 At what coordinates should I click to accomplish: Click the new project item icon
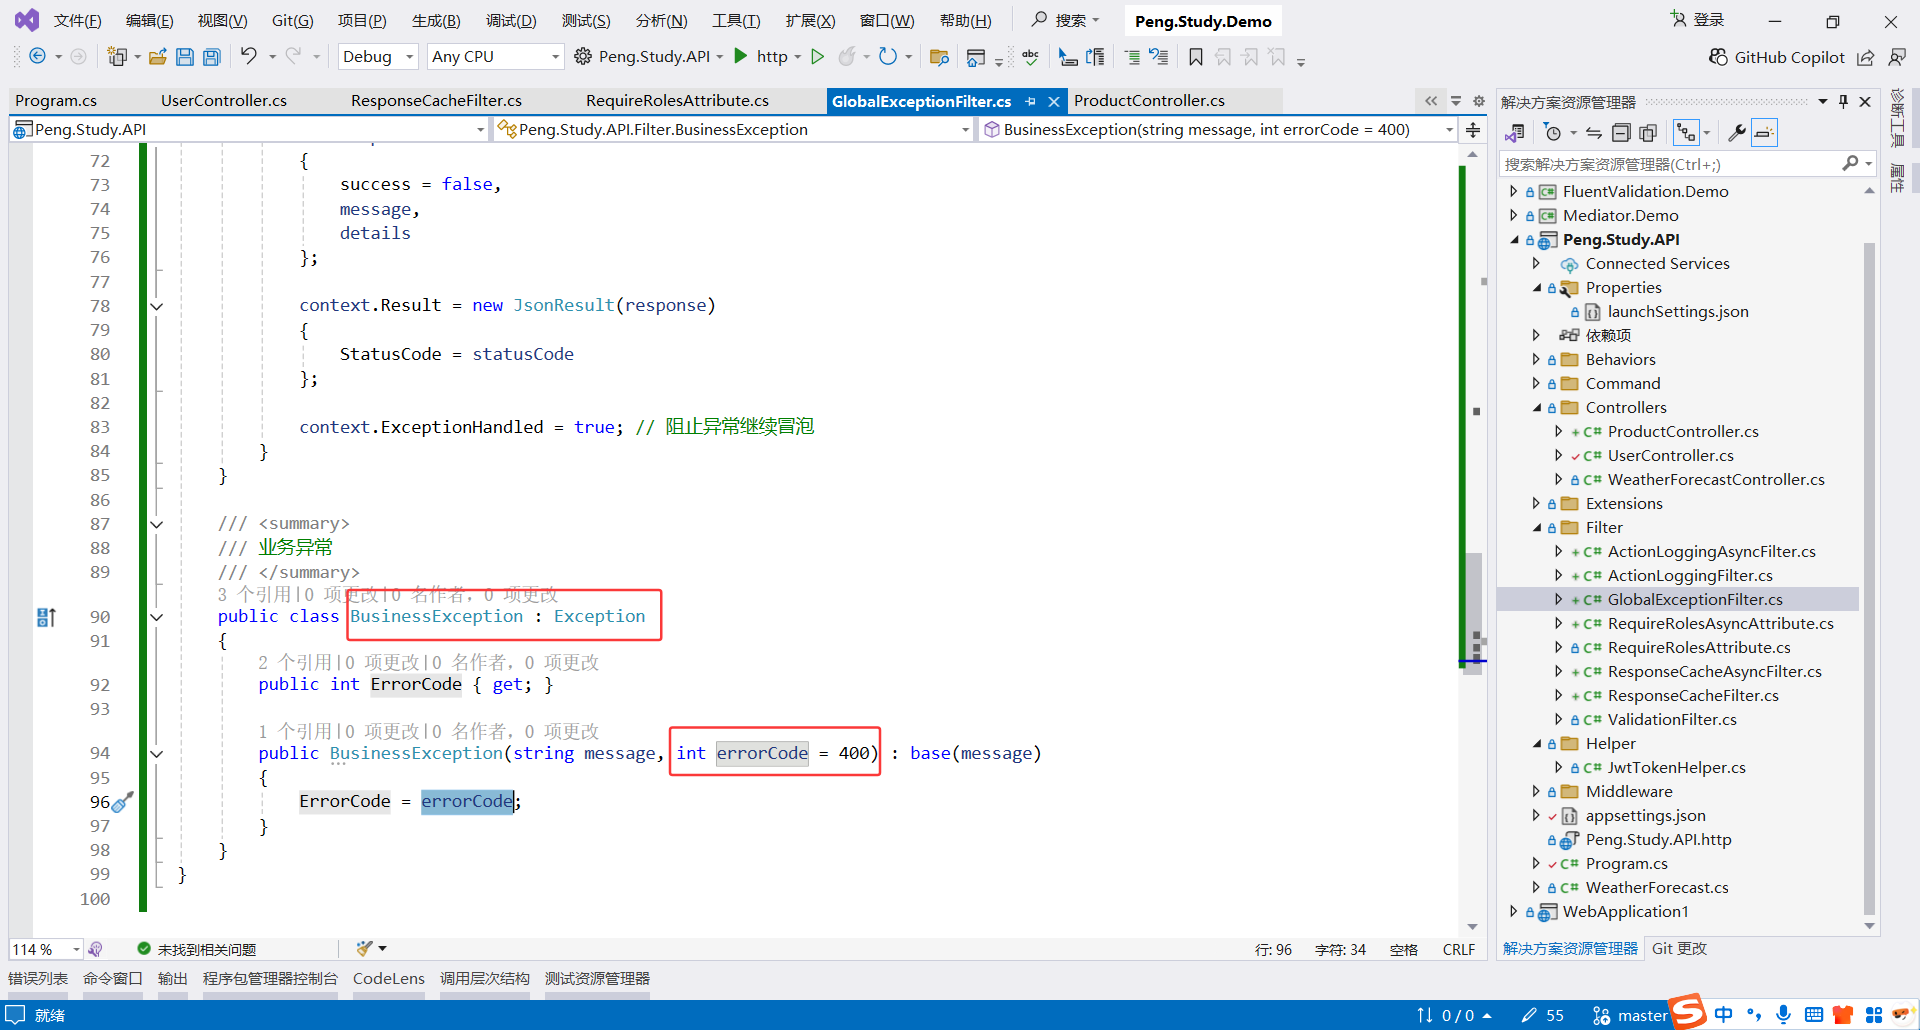pyautogui.click(x=117, y=57)
